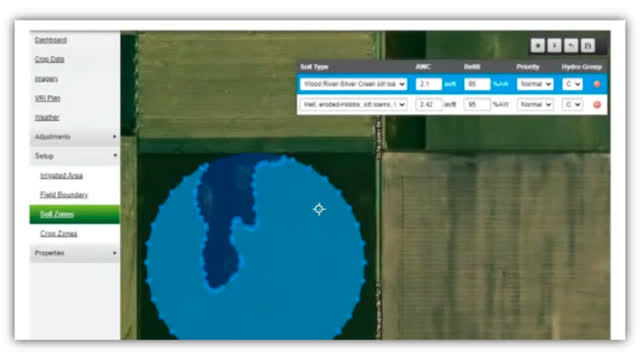Image resolution: width=640 pixels, height=360 pixels.
Task: Click the toolbar icon between add and arrow icons
Action: click(x=554, y=46)
